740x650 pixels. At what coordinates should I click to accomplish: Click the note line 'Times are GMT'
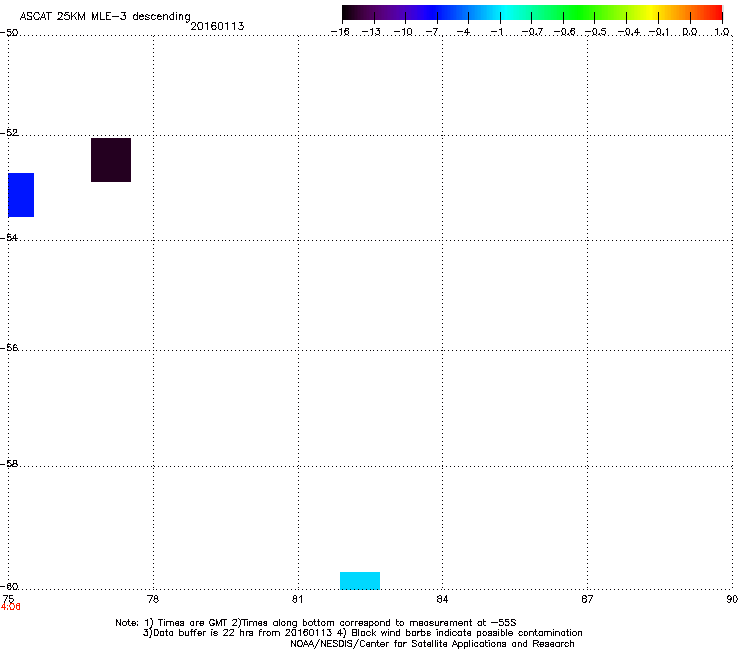tap(193, 623)
